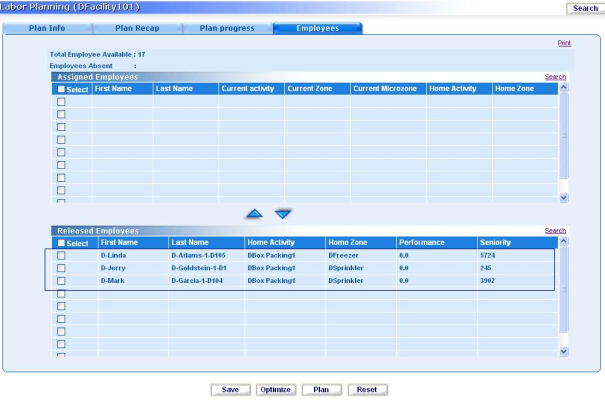
Task: Toggle Select all in Released Employees header
Action: (61, 243)
